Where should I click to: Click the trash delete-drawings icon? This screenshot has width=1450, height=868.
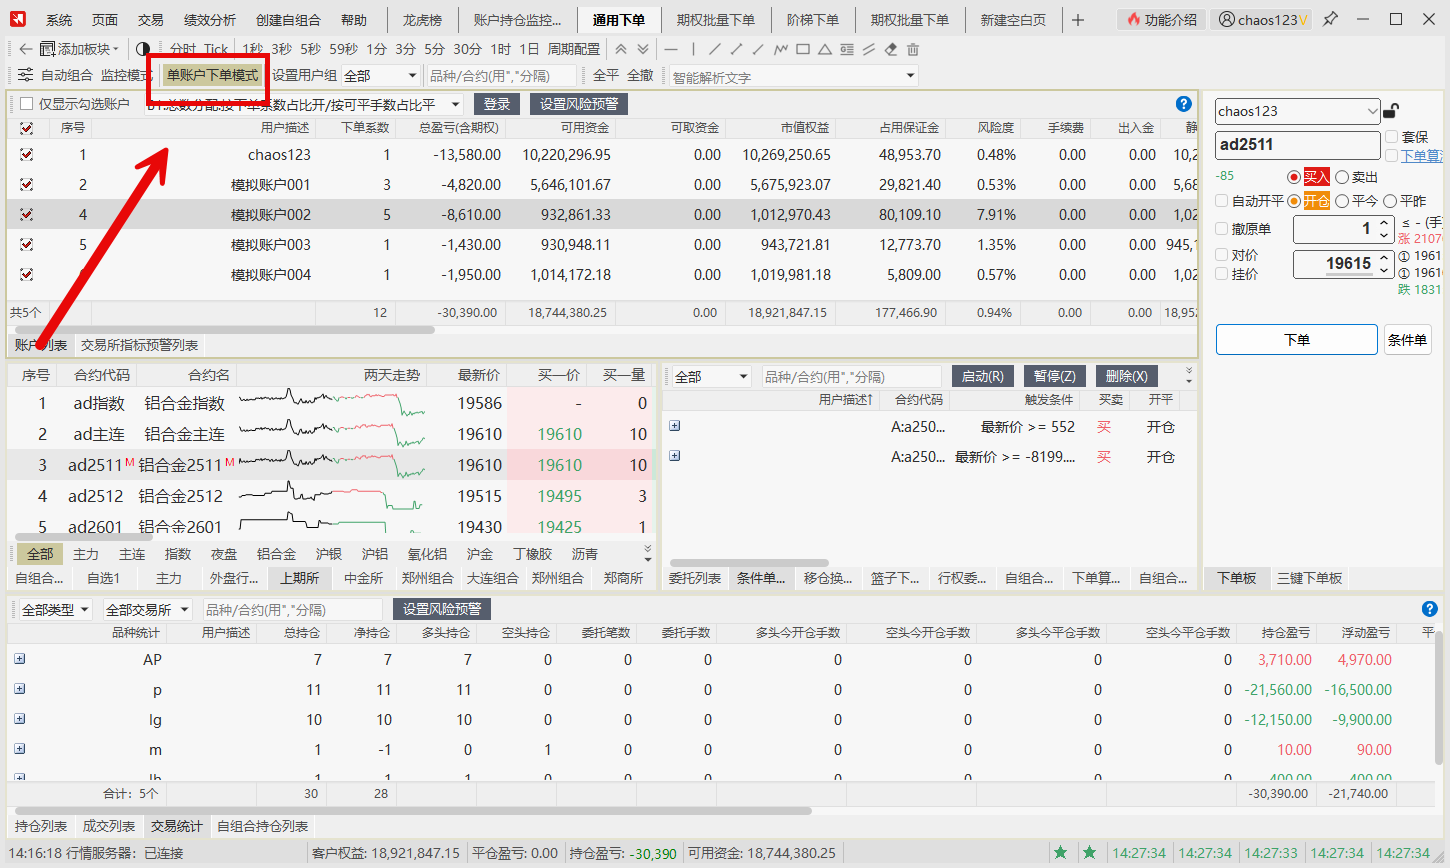(x=913, y=49)
